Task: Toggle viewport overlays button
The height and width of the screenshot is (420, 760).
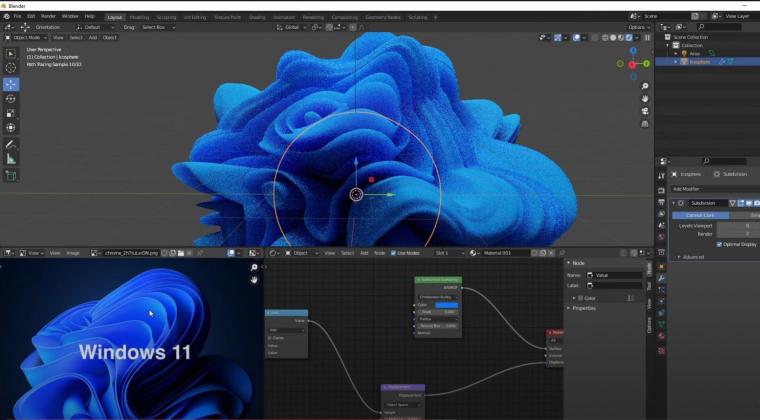Action: point(576,37)
